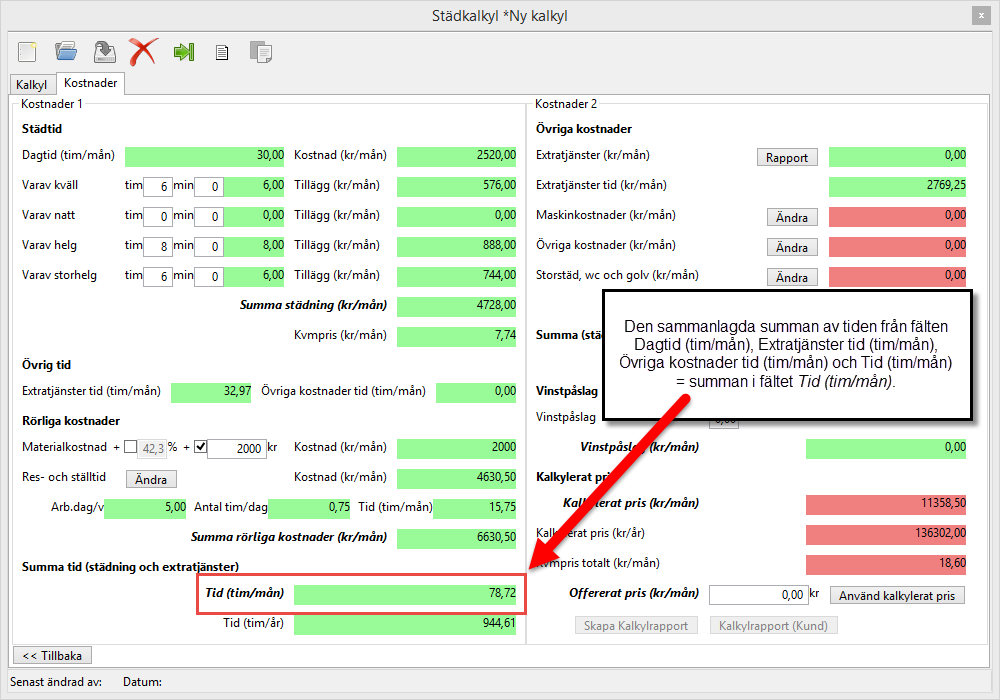
Task: Click the Offererat pris input field
Action: point(758,595)
